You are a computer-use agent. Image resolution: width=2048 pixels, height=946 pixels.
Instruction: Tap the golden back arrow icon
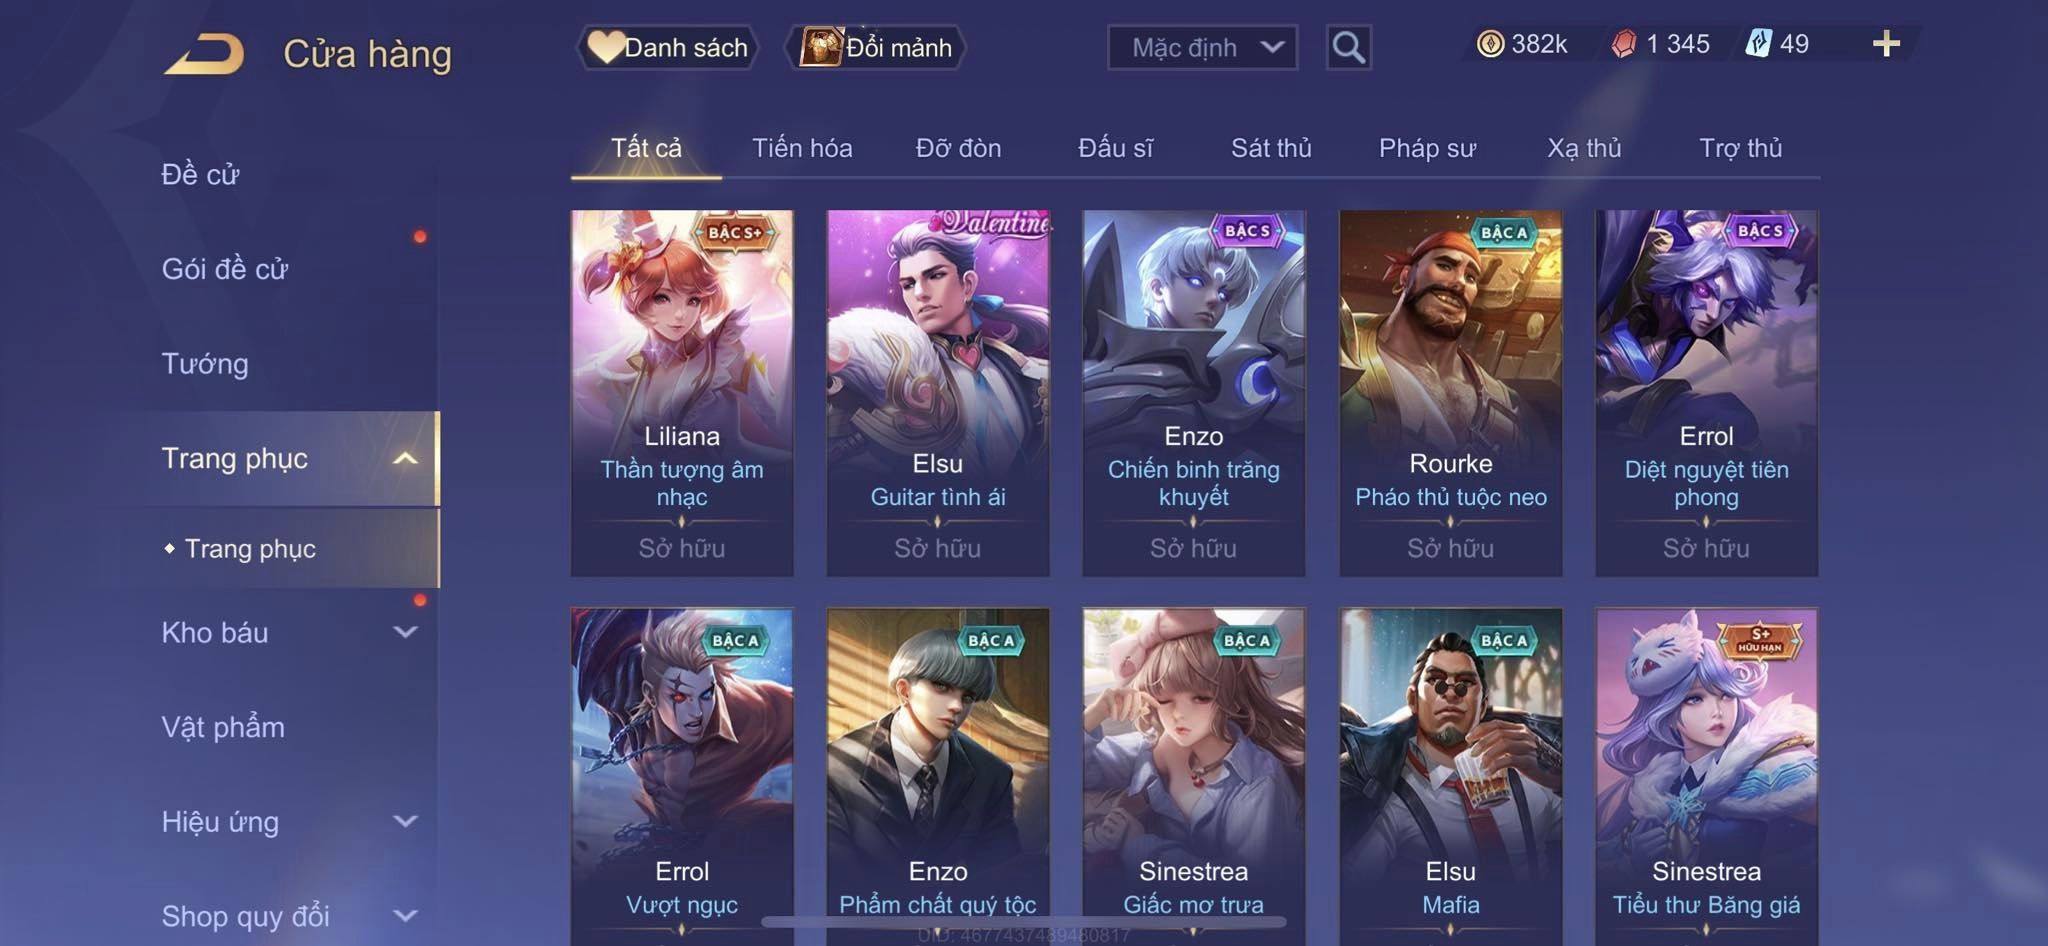[205, 53]
